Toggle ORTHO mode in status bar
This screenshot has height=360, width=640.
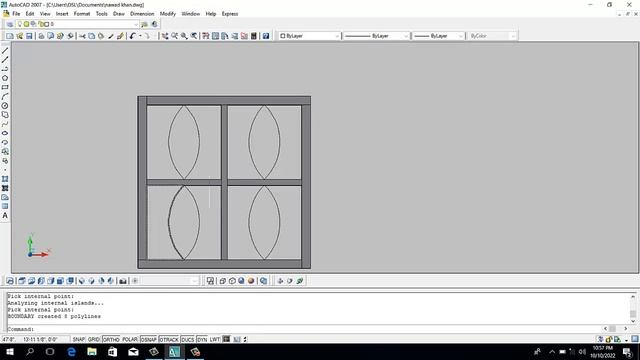[x=111, y=339]
